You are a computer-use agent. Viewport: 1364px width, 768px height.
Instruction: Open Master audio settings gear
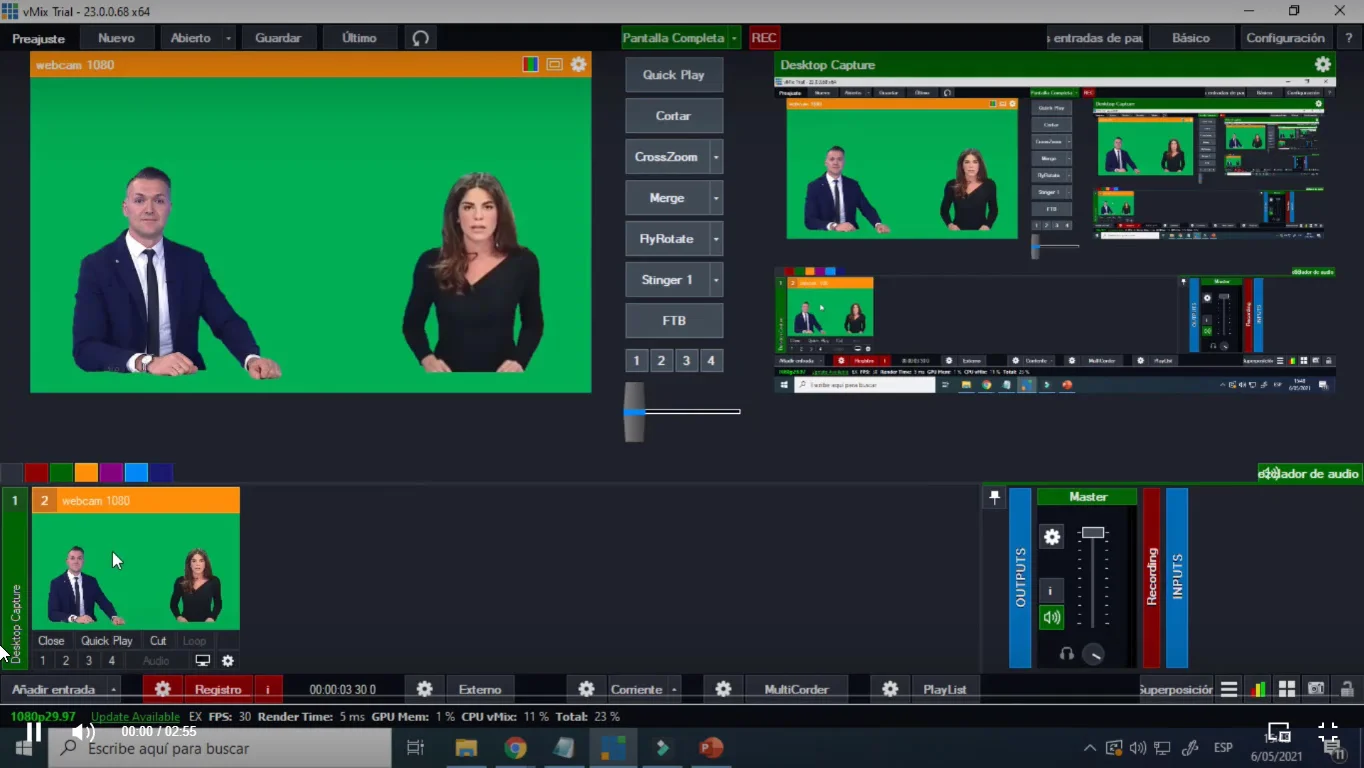(1052, 537)
